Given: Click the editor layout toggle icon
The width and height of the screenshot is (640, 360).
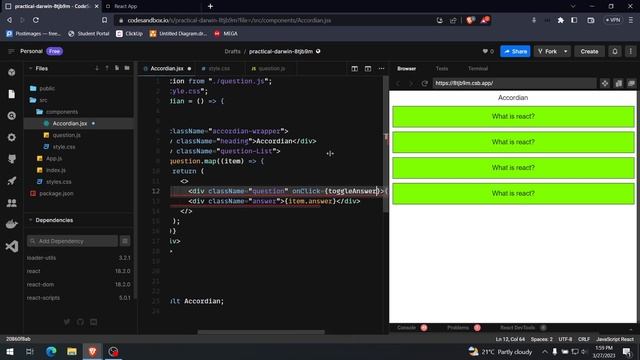Looking at the screenshot, I should (368, 69).
